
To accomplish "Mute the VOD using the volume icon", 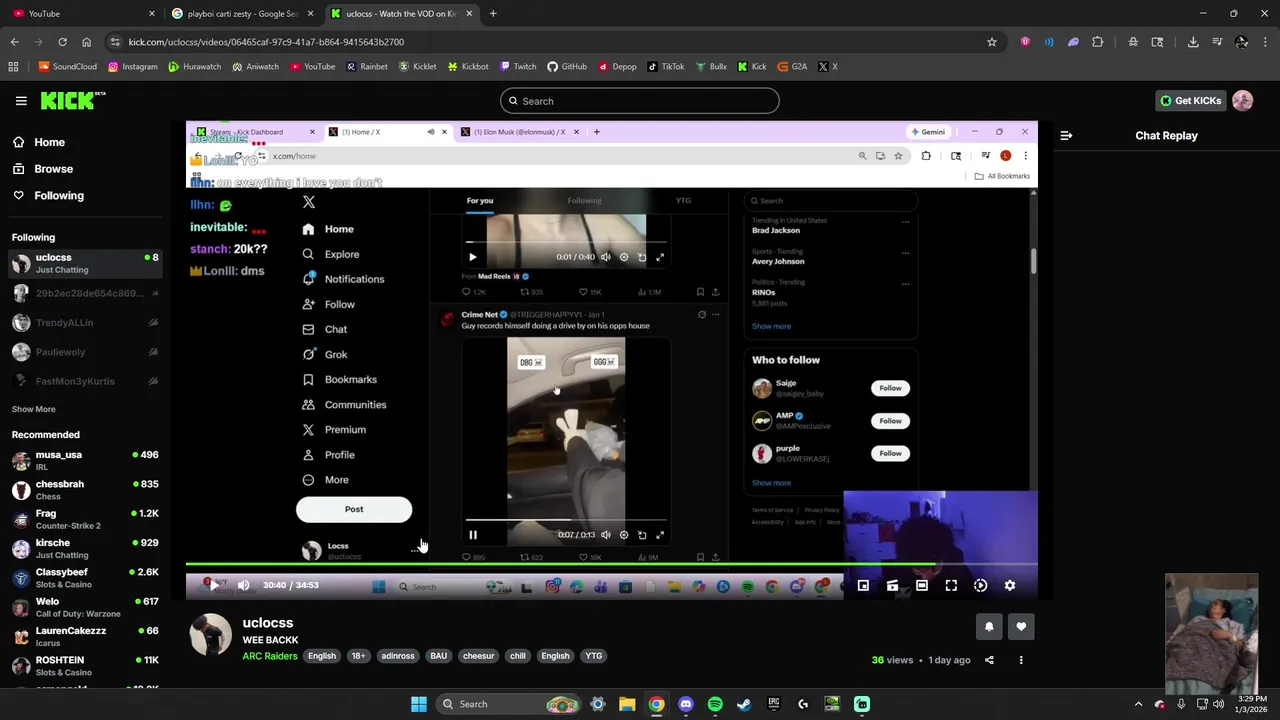I will coord(243,585).
